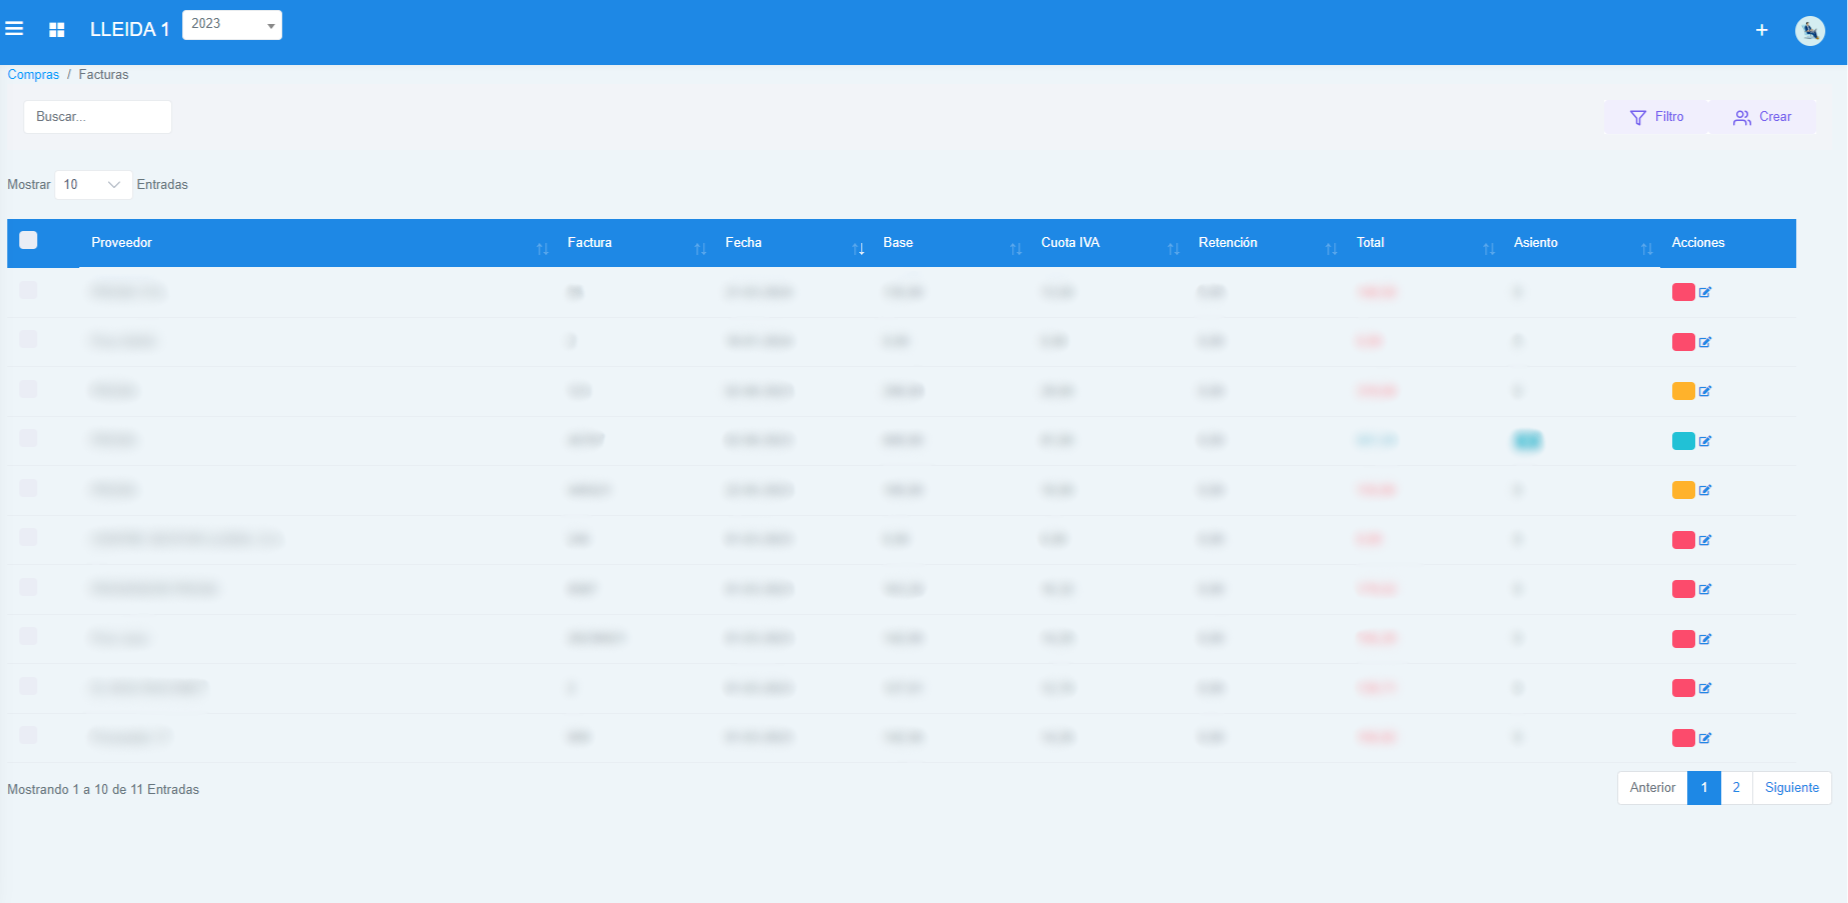The image size is (1848, 903).
Task: Check the first invoice row checkbox
Action: tap(28, 290)
